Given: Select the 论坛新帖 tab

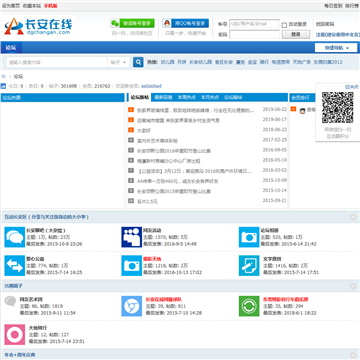Looking at the screenshot, I should [x=139, y=97].
